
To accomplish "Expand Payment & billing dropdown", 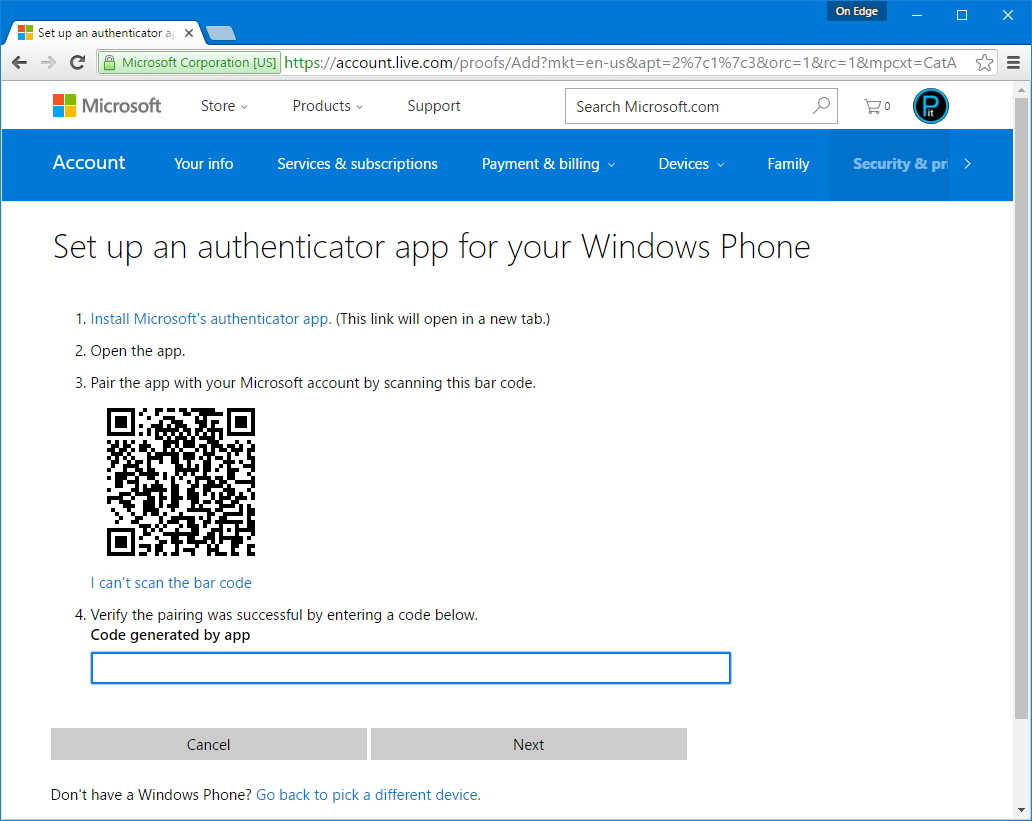I will [x=548, y=164].
